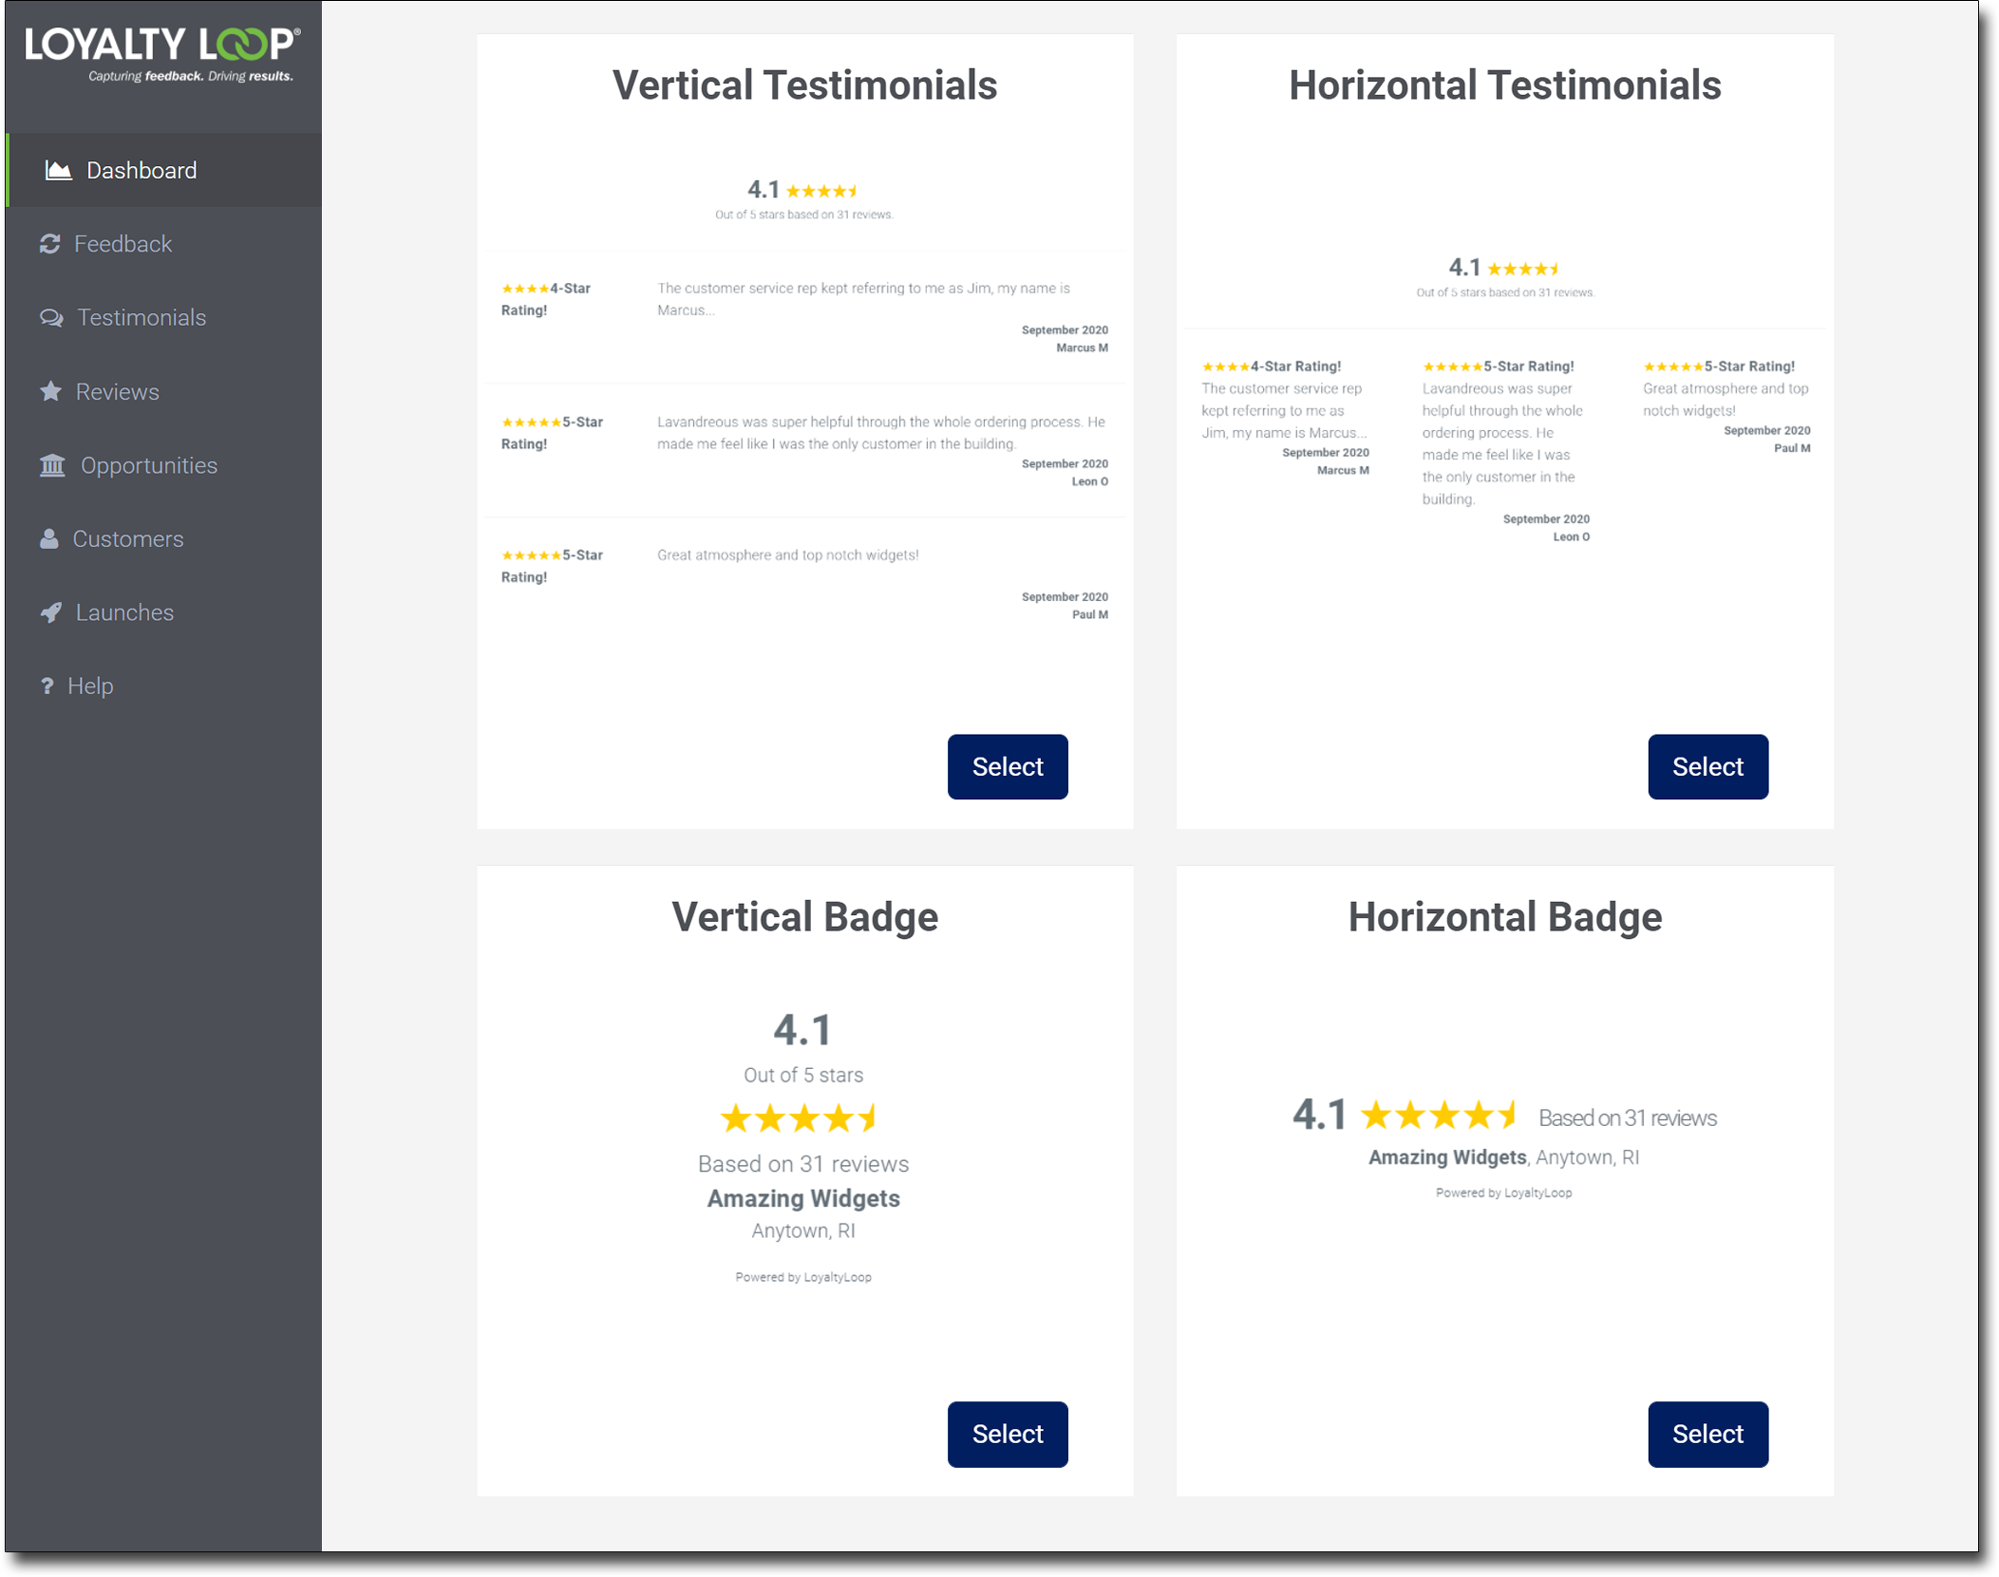The width and height of the screenshot is (1999, 1577).
Task: Go to the Feedback section
Action: tap(164, 244)
